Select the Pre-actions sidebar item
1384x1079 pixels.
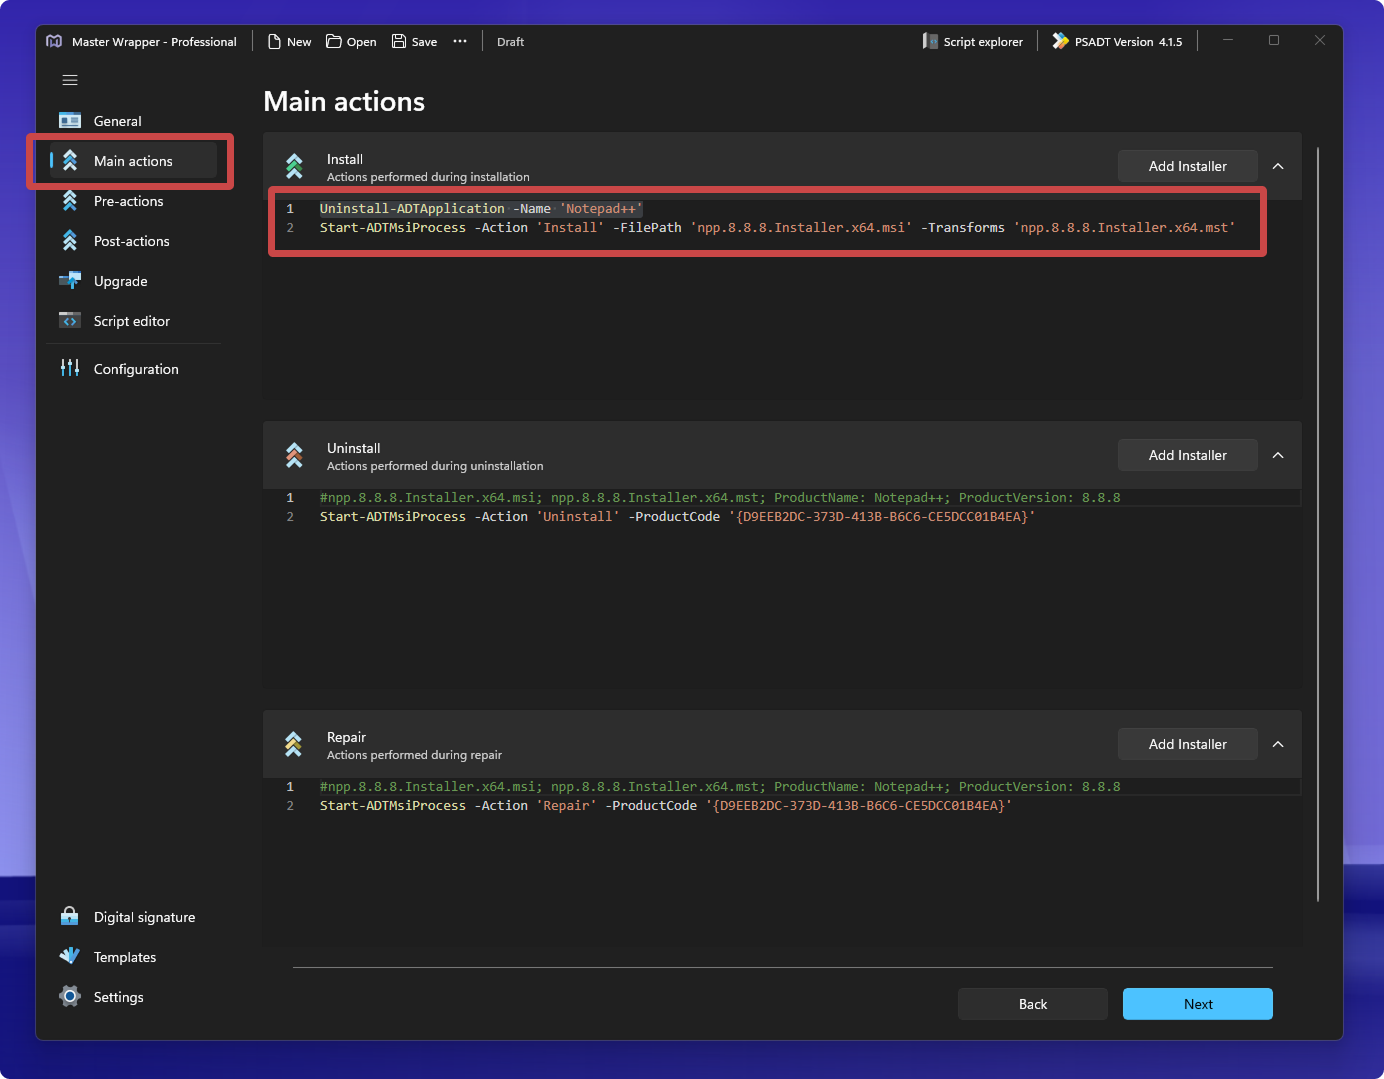click(128, 201)
